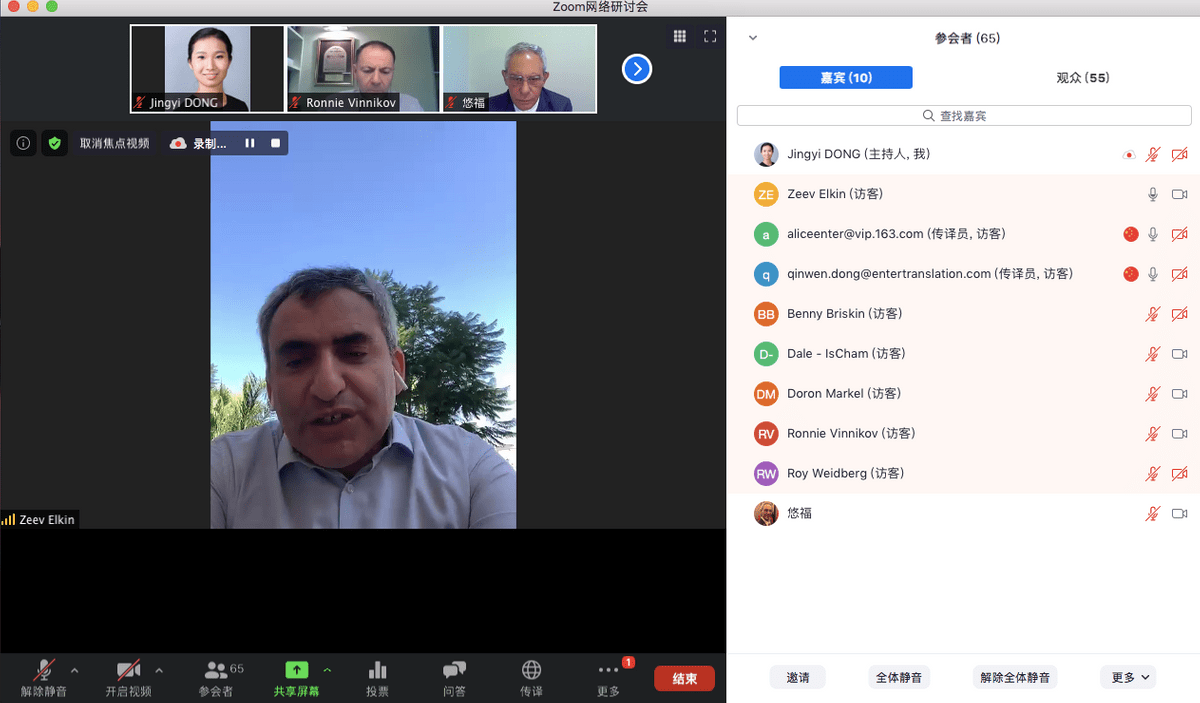Click the 查找嘉宾 search field
Viewport: 1200px width, 703px height.
click(964, 116)
